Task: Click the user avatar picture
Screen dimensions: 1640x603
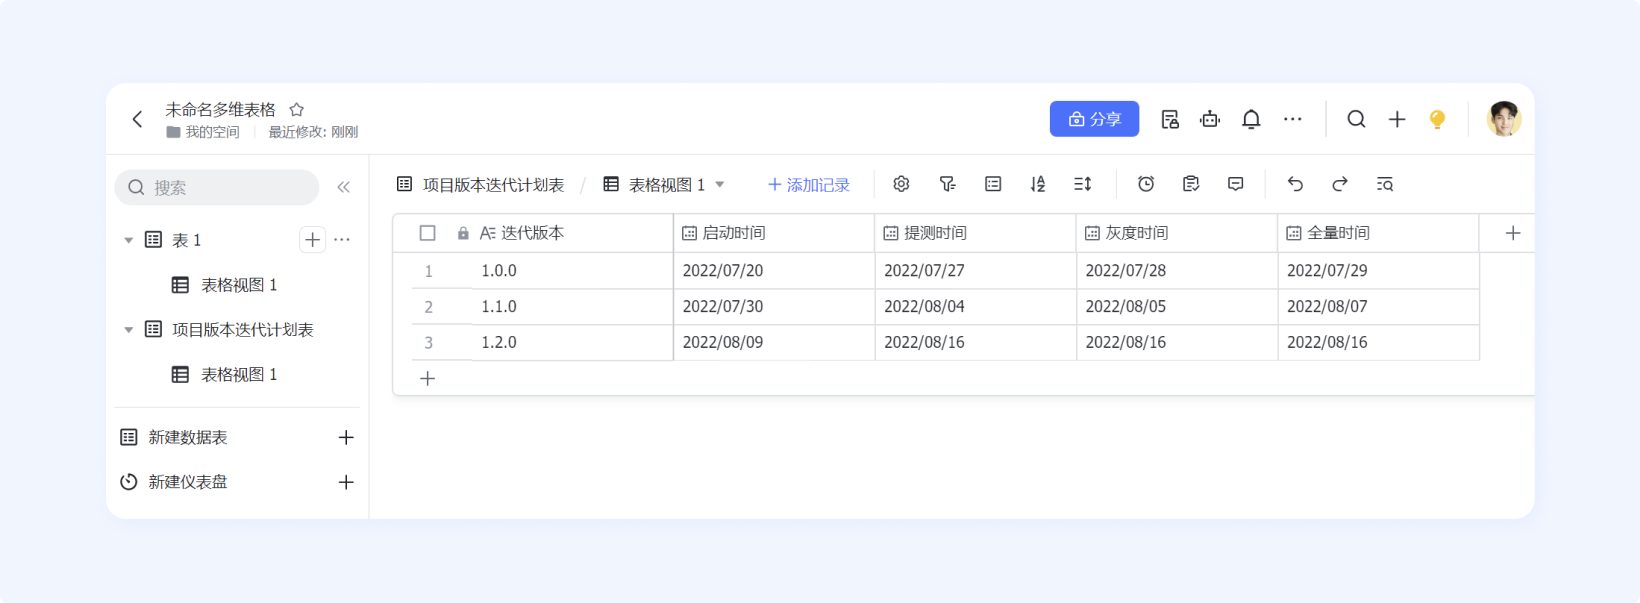Action: click(x=1503, y=119)
